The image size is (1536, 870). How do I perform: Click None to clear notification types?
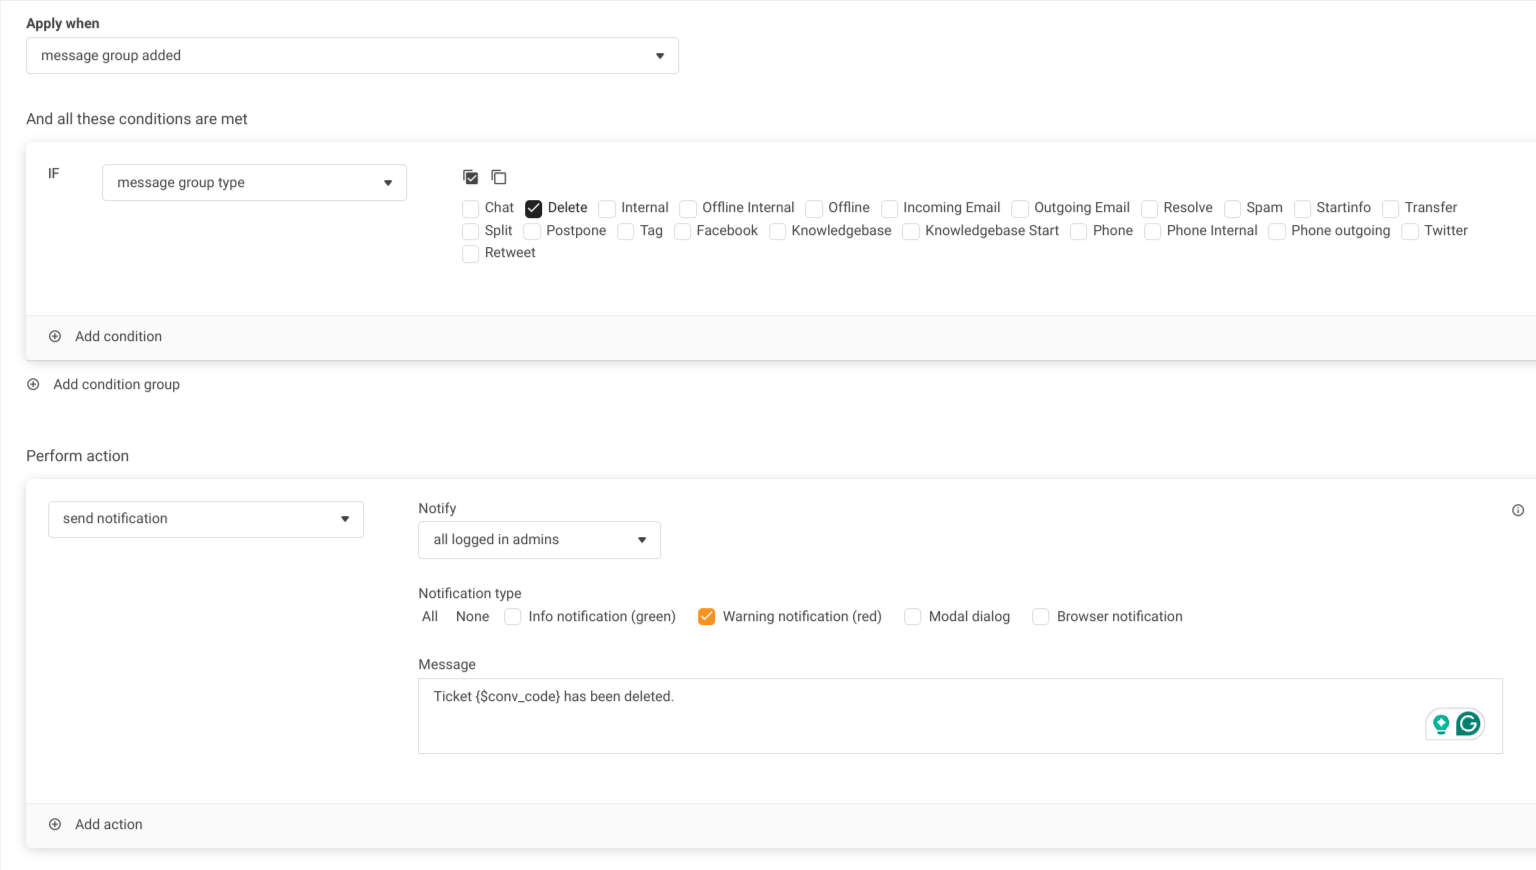click(x=472, y=617)
